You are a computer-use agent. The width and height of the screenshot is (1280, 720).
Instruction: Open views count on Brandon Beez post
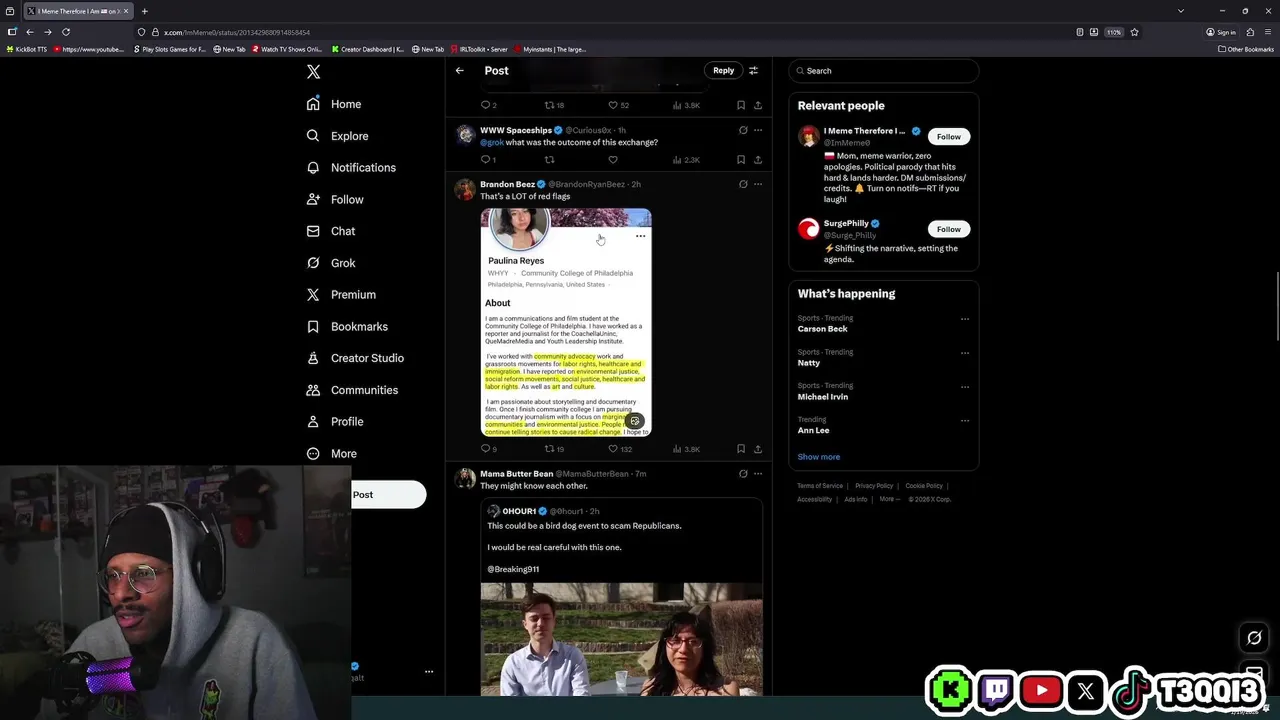tap(686, 449)
